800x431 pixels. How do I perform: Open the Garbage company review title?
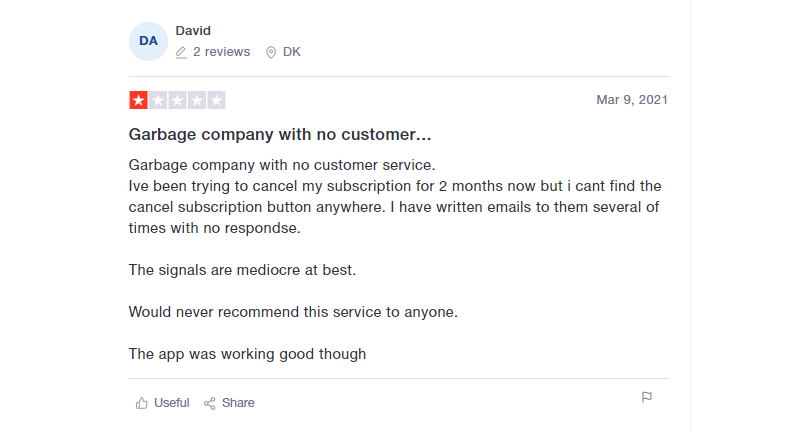tap(280, 134)
